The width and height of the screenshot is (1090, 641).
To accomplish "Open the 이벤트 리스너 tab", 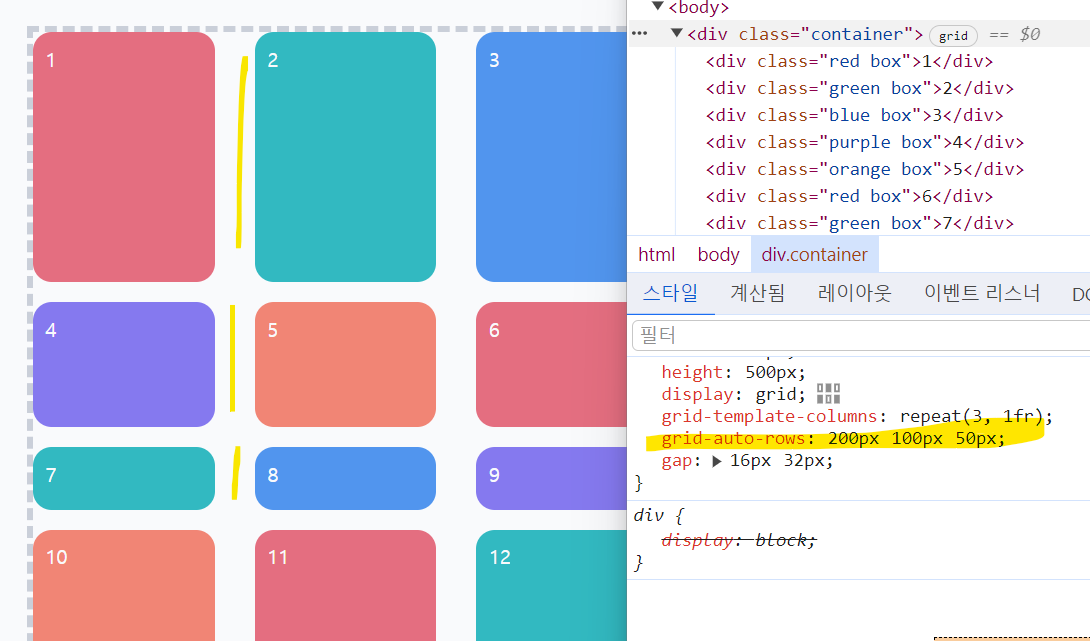I will (982, 293).
